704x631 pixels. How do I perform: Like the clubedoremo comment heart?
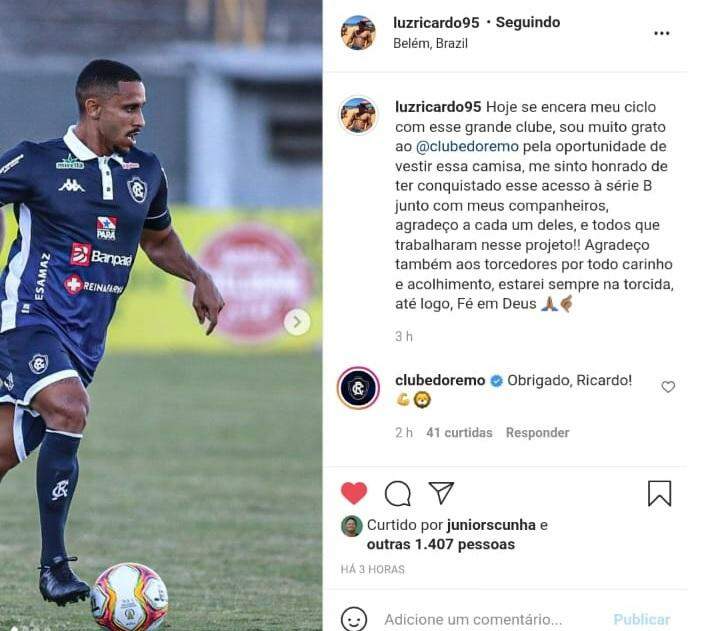click(x=668, y=387)
